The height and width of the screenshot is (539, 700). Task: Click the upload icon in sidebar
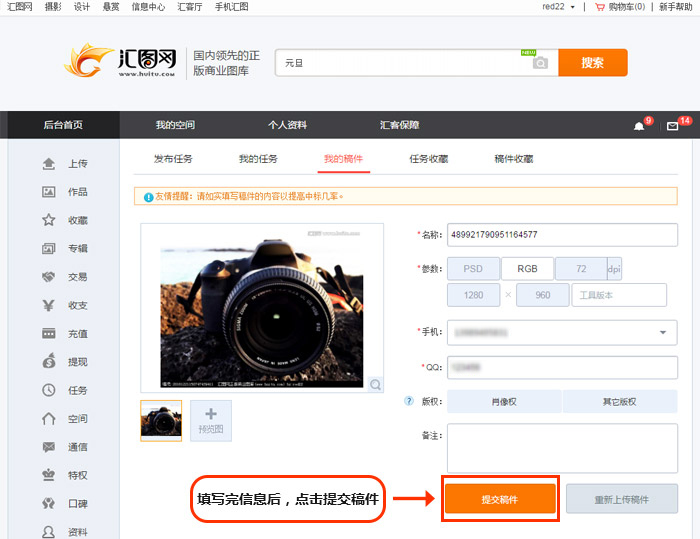pos(48,163)
